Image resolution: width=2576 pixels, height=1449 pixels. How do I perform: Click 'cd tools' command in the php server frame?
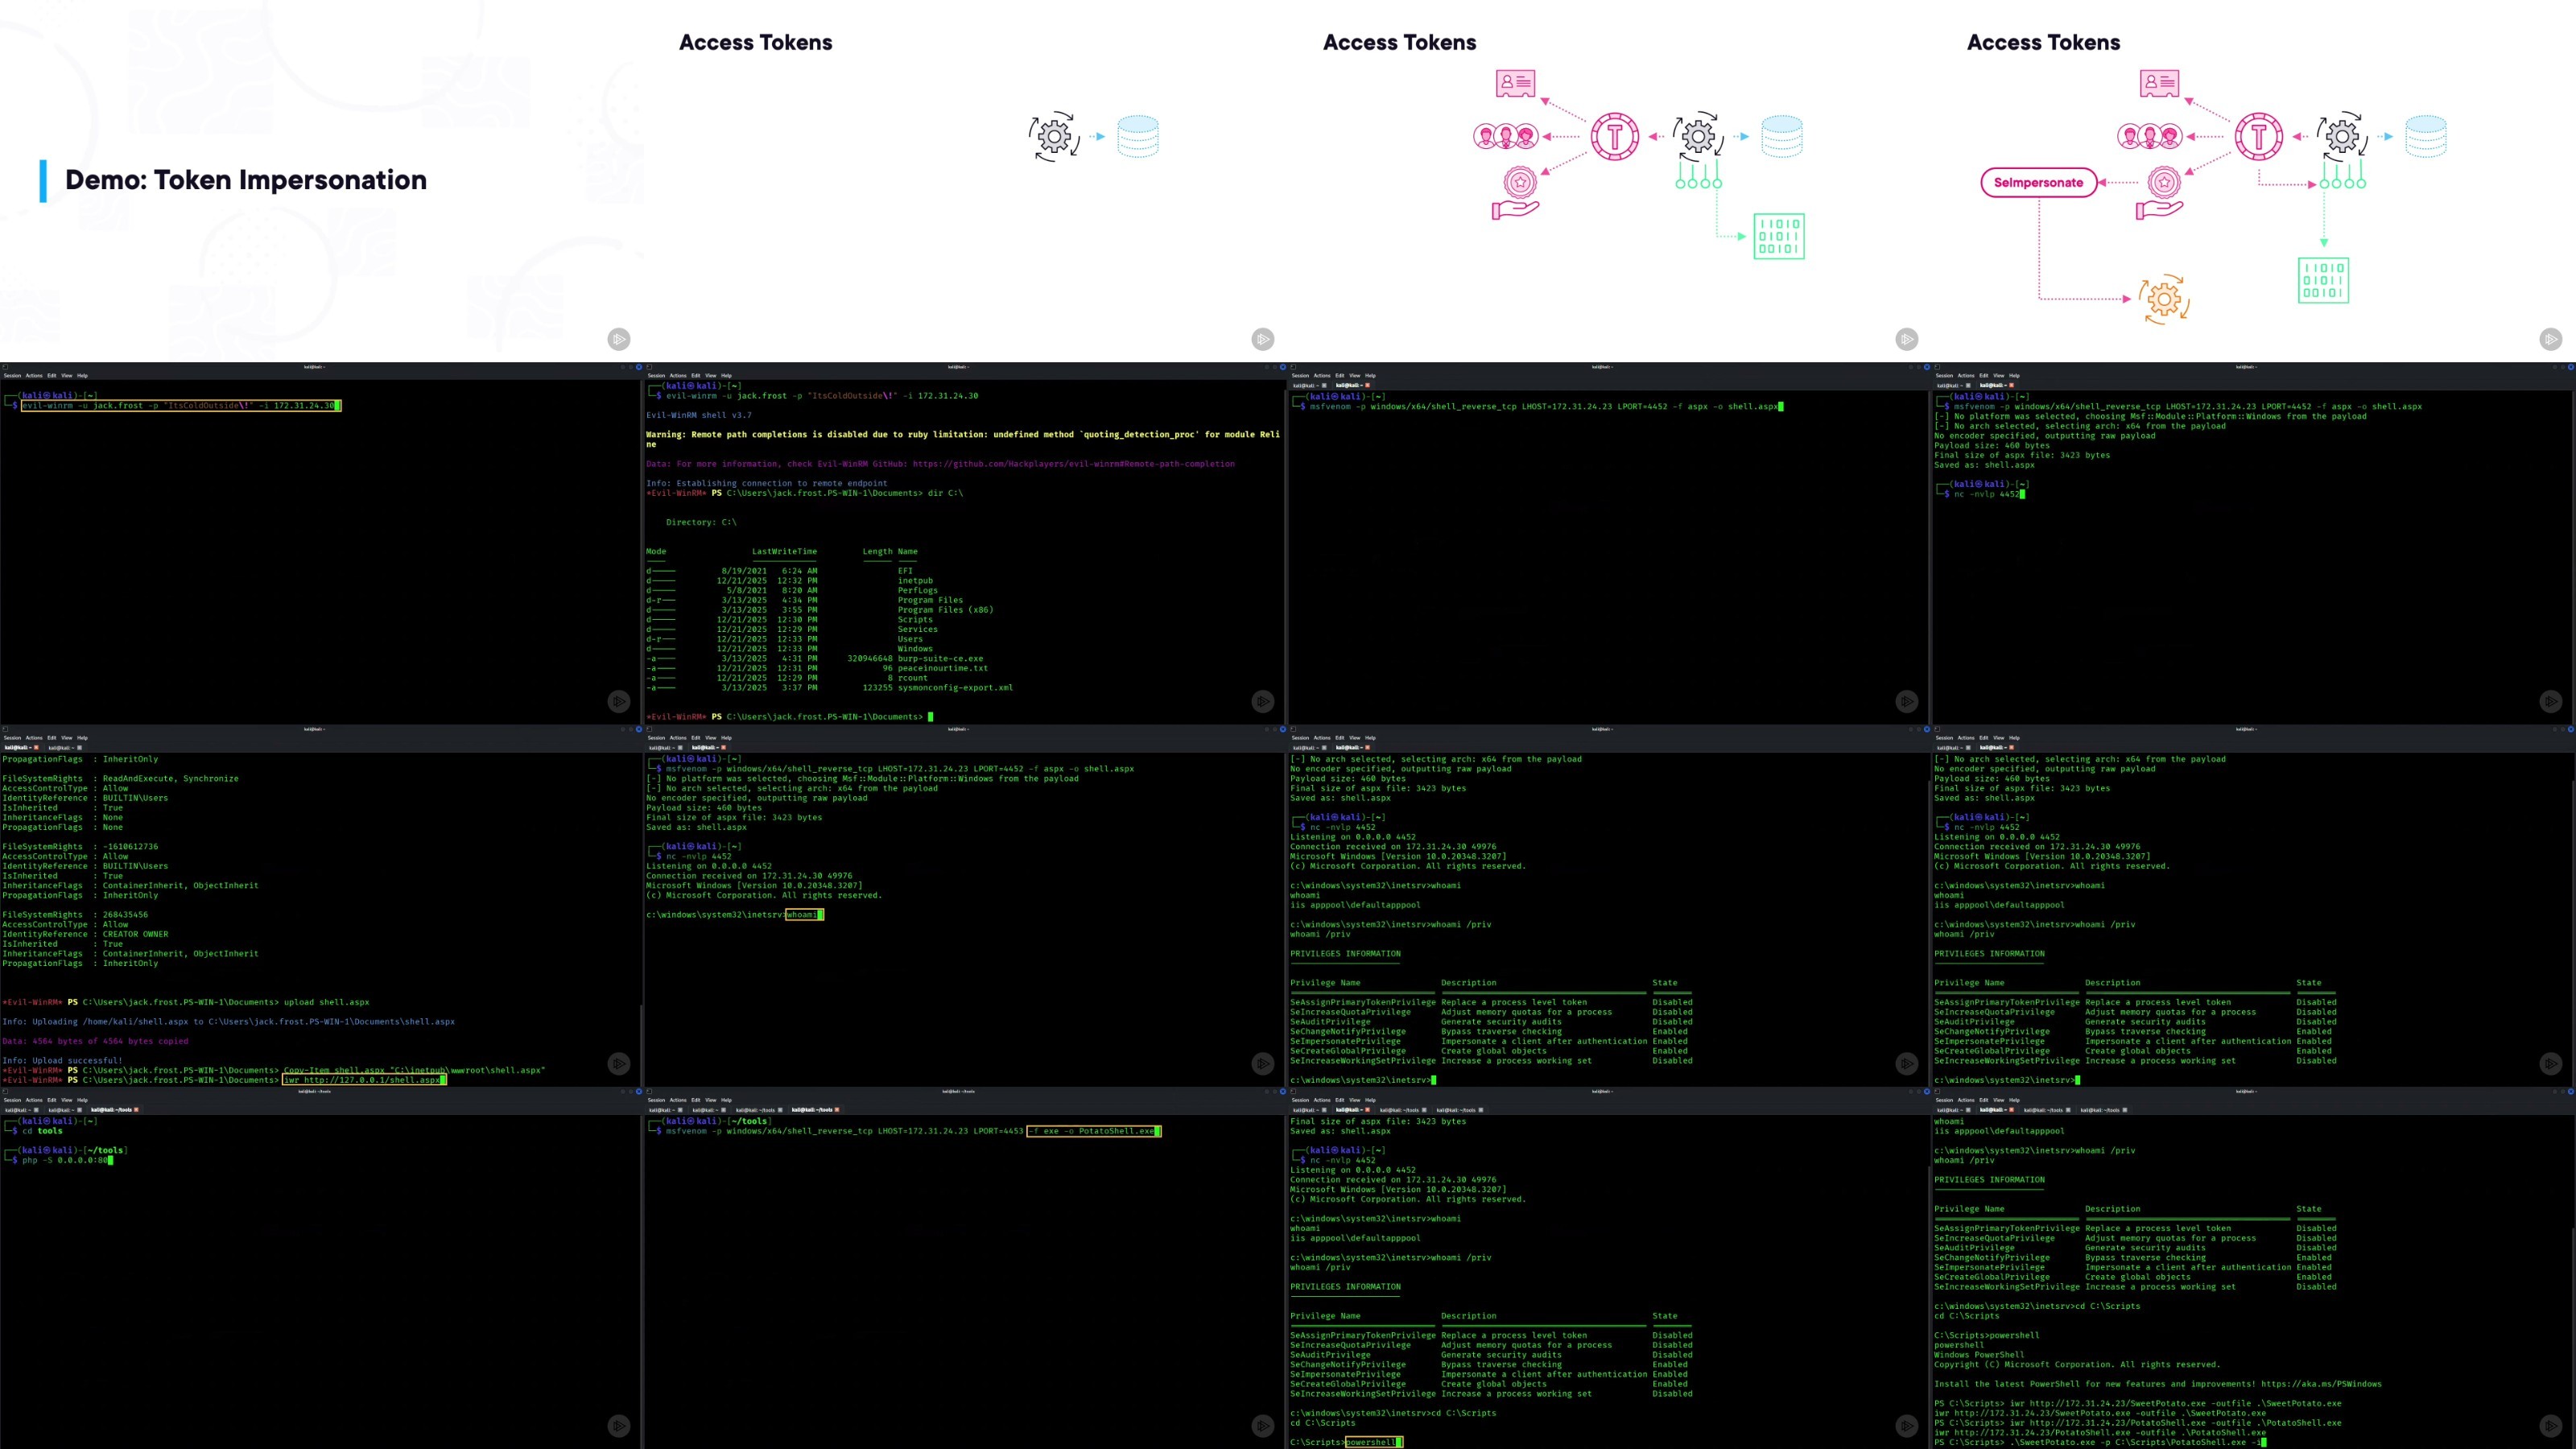coord(42,1131)
